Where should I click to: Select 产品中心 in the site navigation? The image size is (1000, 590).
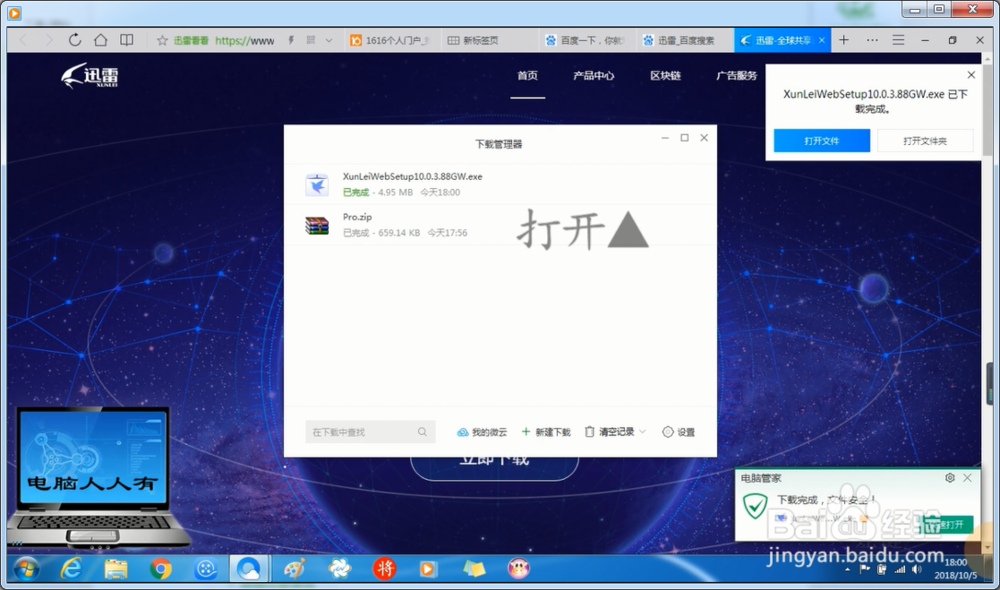(x=593, y=75)
